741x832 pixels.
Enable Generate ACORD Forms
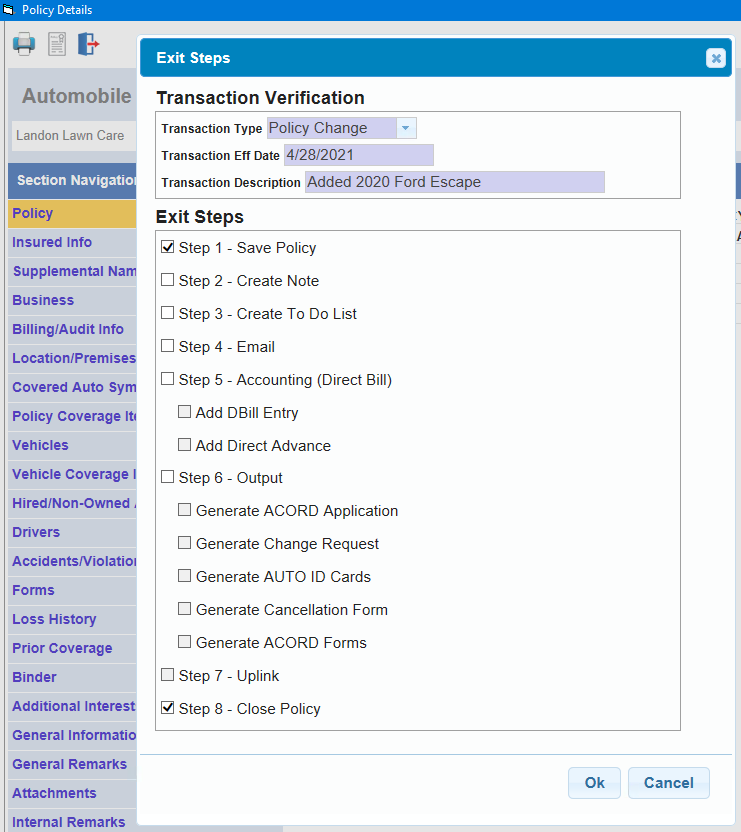[185, 642]
